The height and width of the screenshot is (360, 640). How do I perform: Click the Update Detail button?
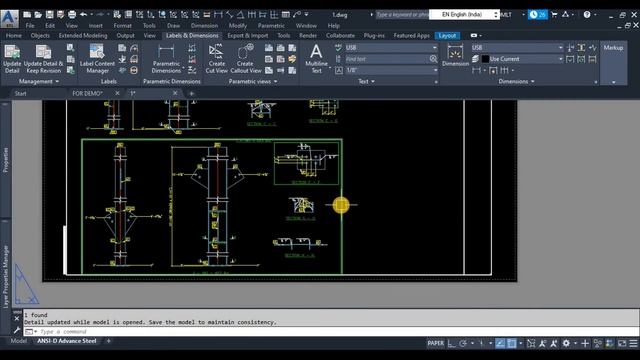click(x=12, y=59)
